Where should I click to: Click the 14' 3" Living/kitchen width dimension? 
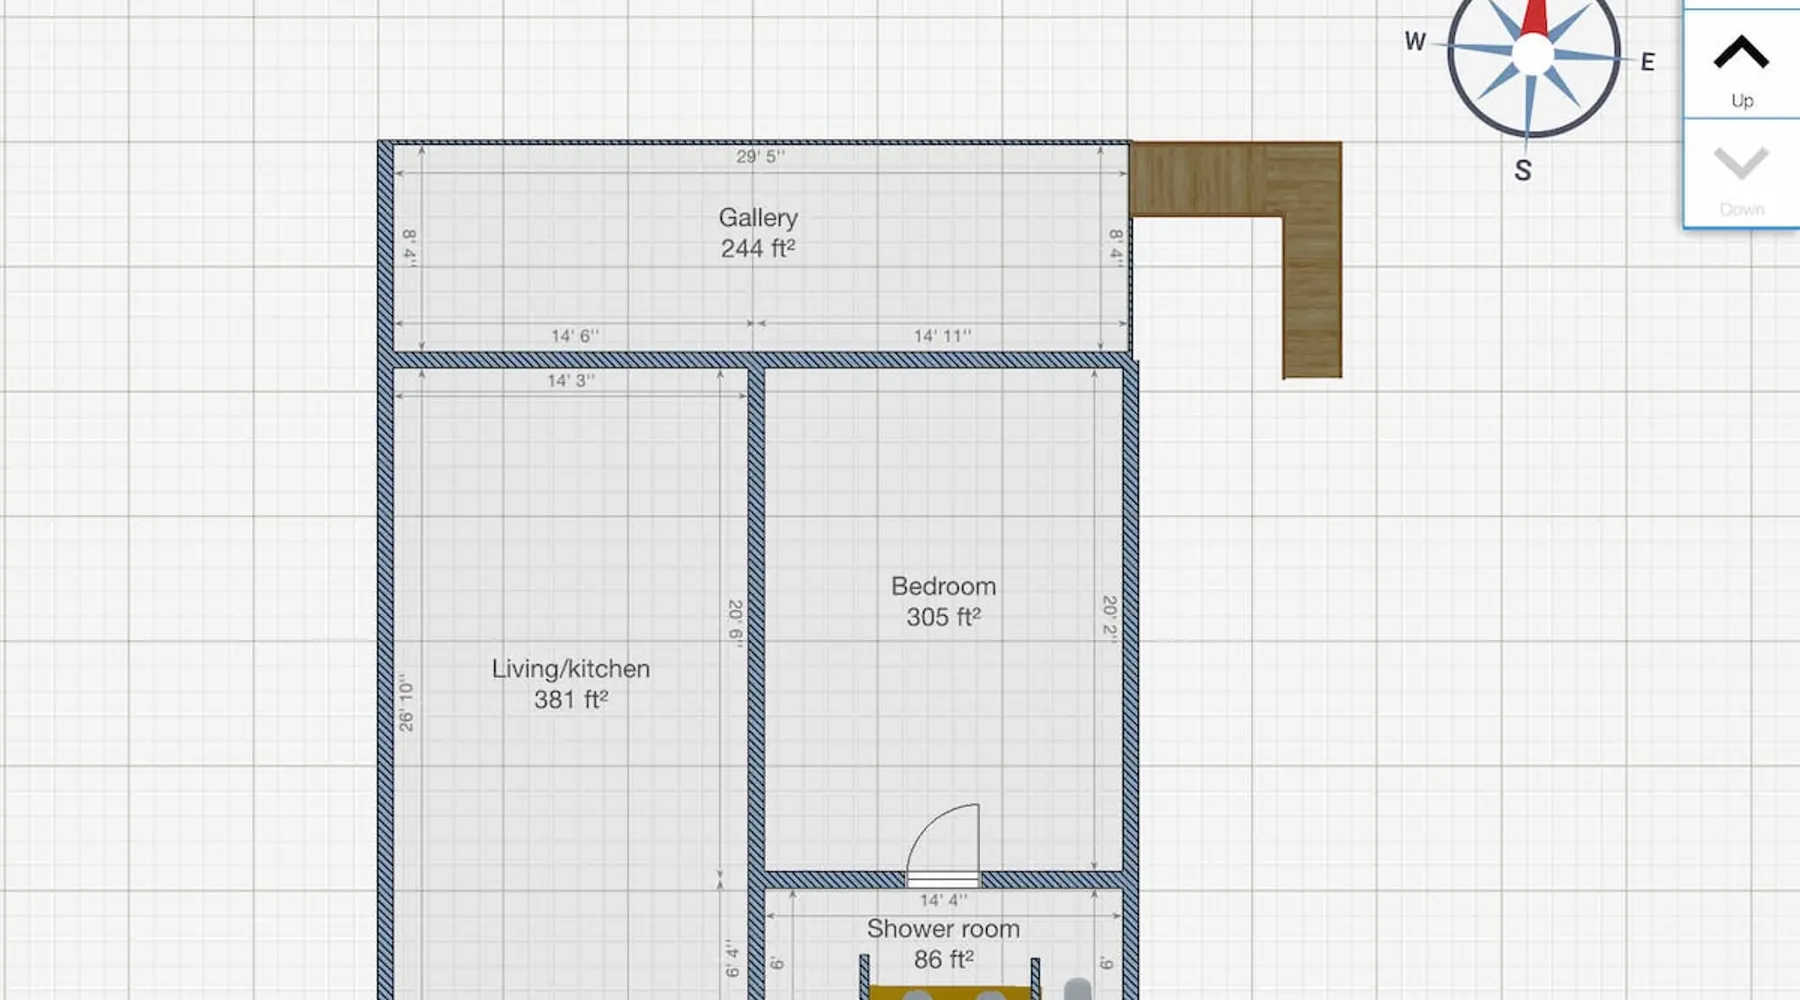click(570, 381)
